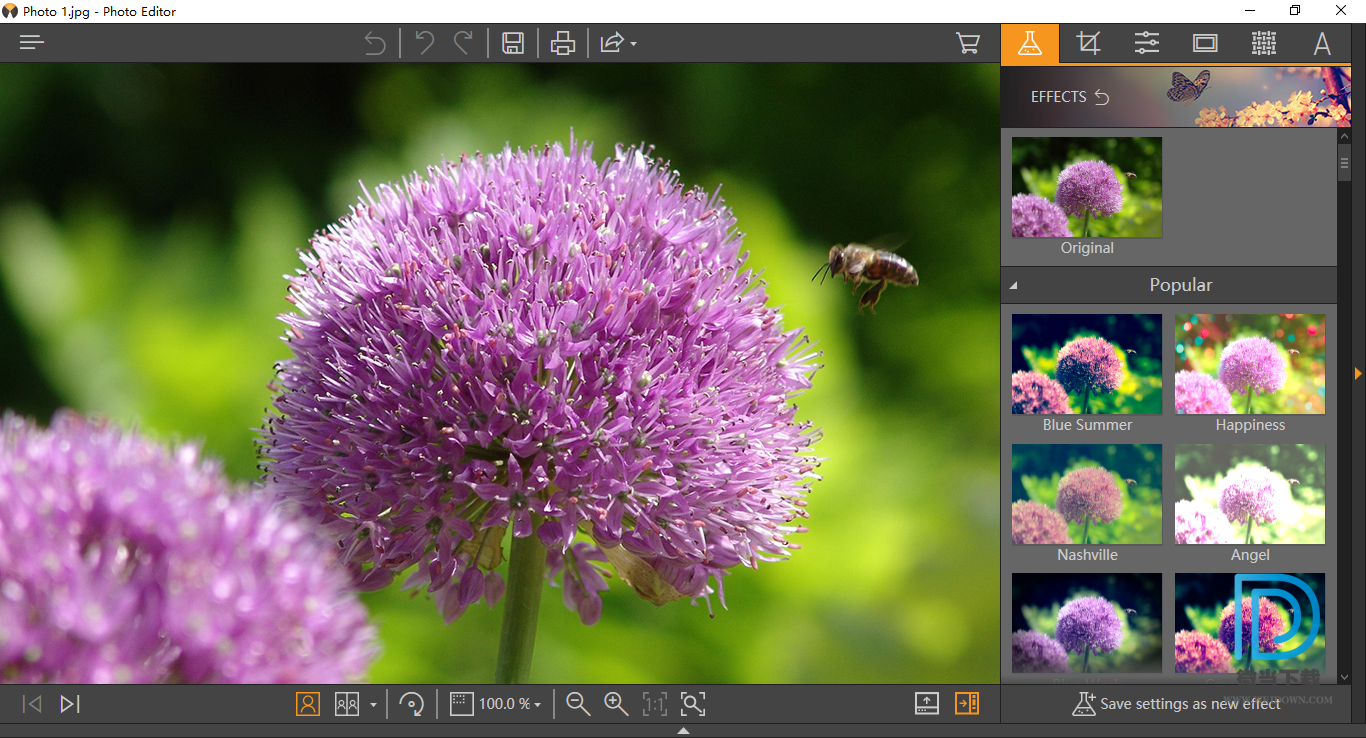
Task: Open the hamburger main menu
Action: pyautogui.click(x=32, y=43)
